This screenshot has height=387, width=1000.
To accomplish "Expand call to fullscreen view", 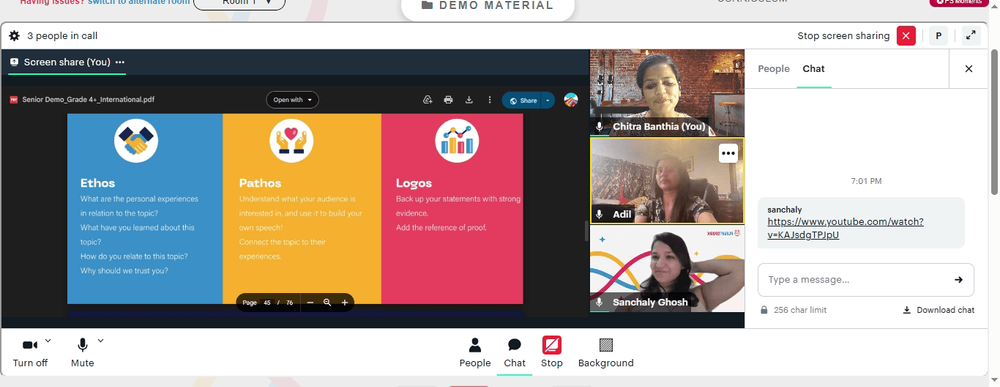I will coord(971,36).
